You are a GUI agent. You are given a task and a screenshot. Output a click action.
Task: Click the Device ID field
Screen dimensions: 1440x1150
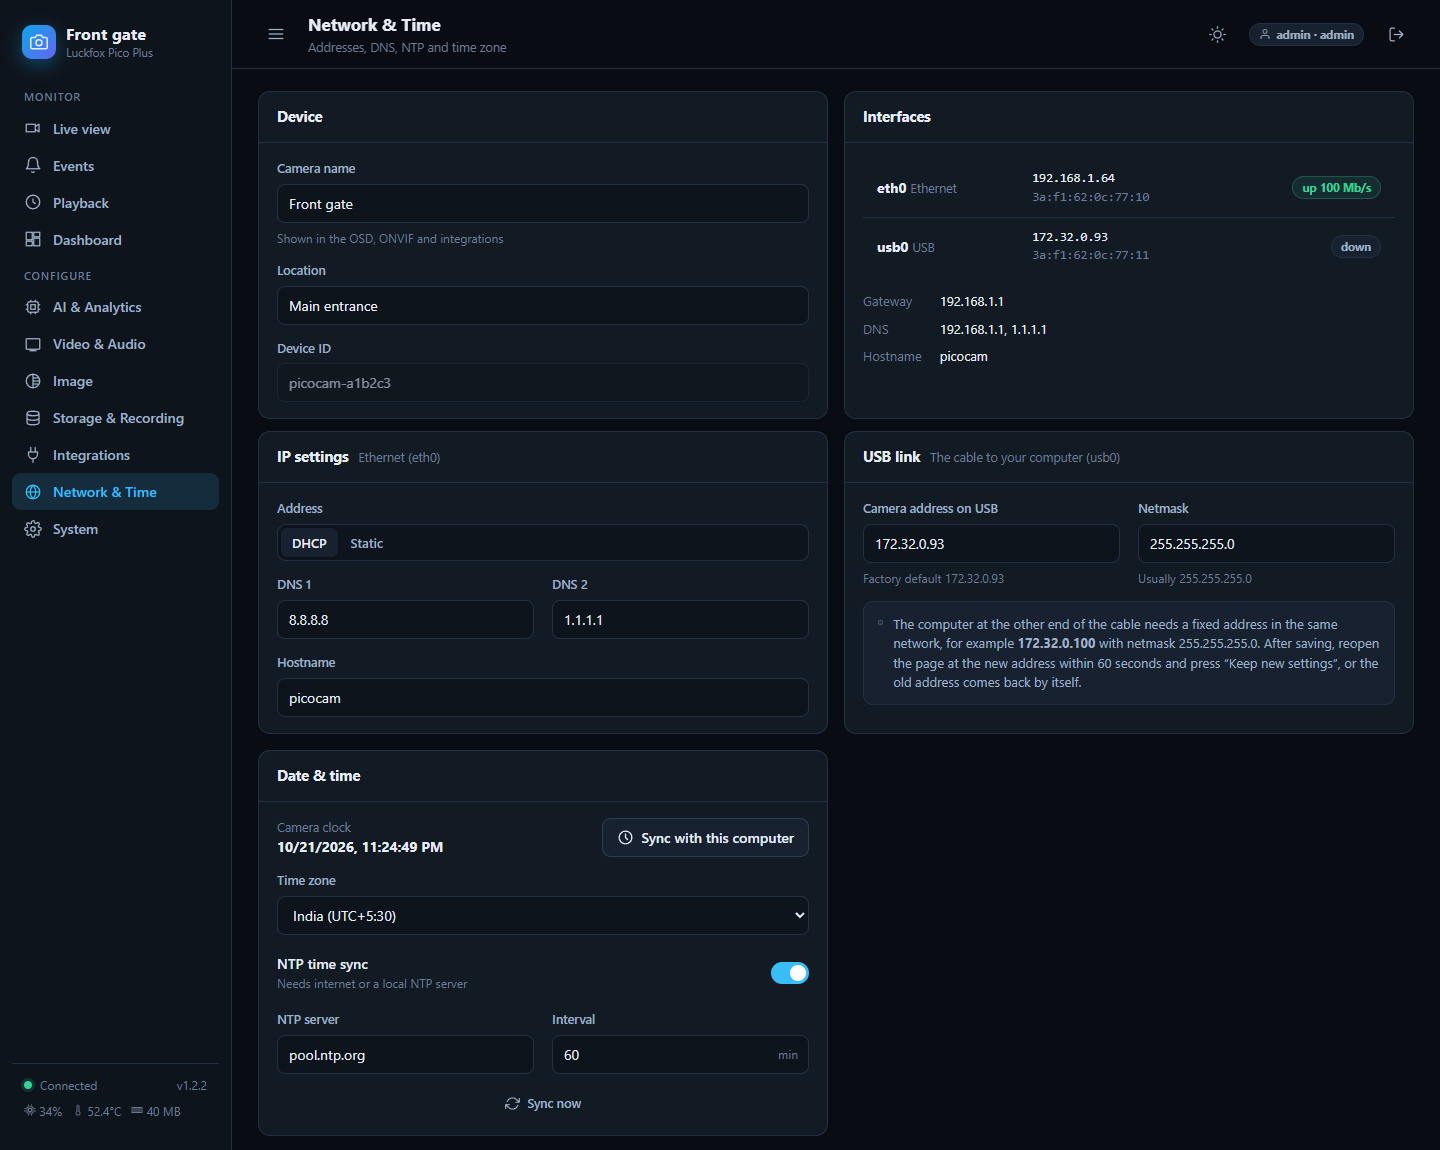point(543,383)
